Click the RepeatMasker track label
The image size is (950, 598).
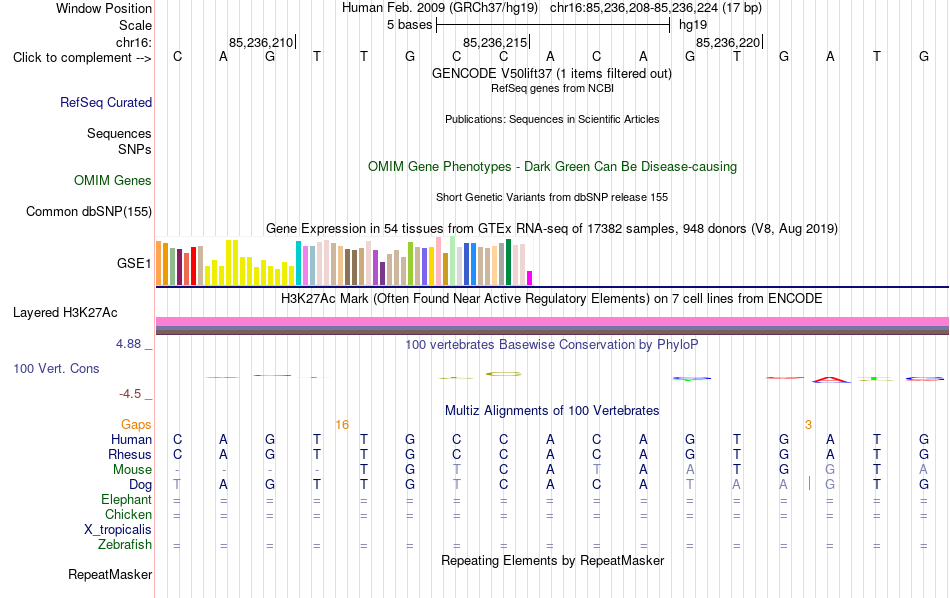(110, 574)
